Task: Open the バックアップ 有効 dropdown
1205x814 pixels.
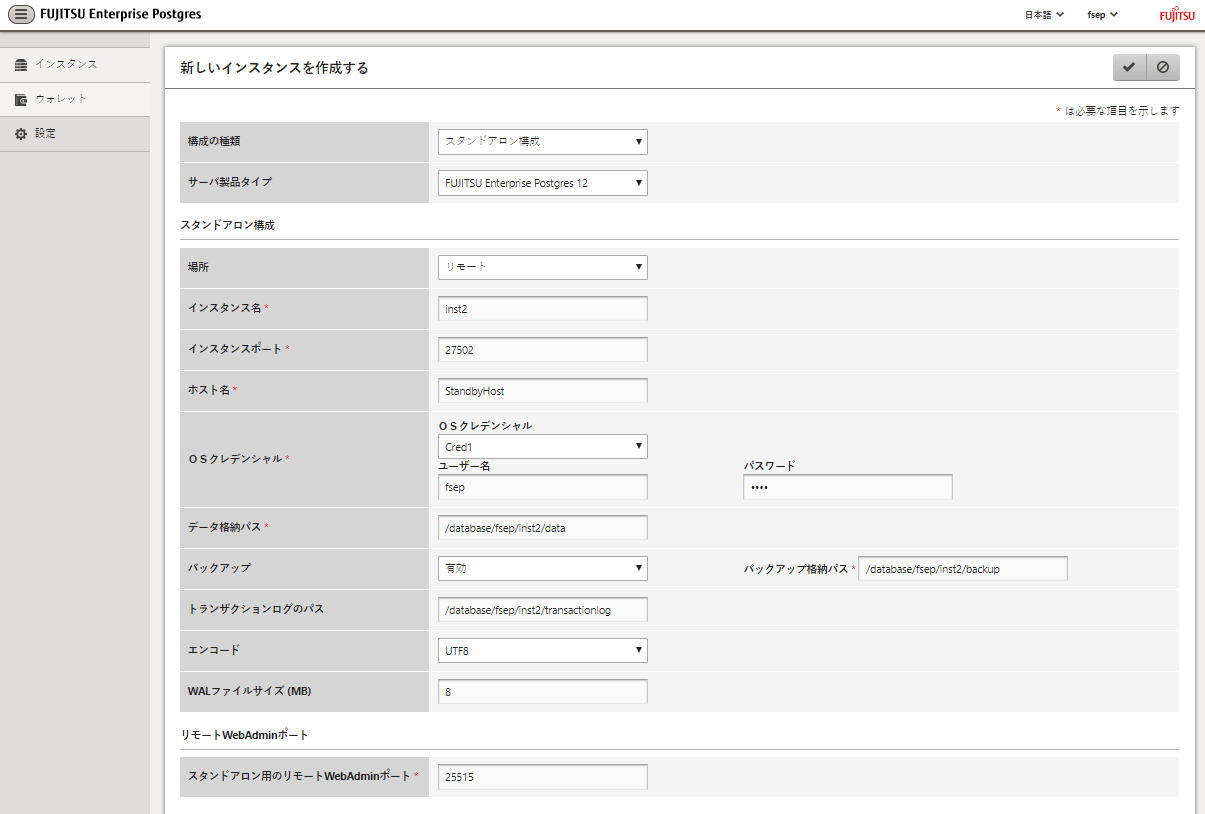Action: (543, 568)
